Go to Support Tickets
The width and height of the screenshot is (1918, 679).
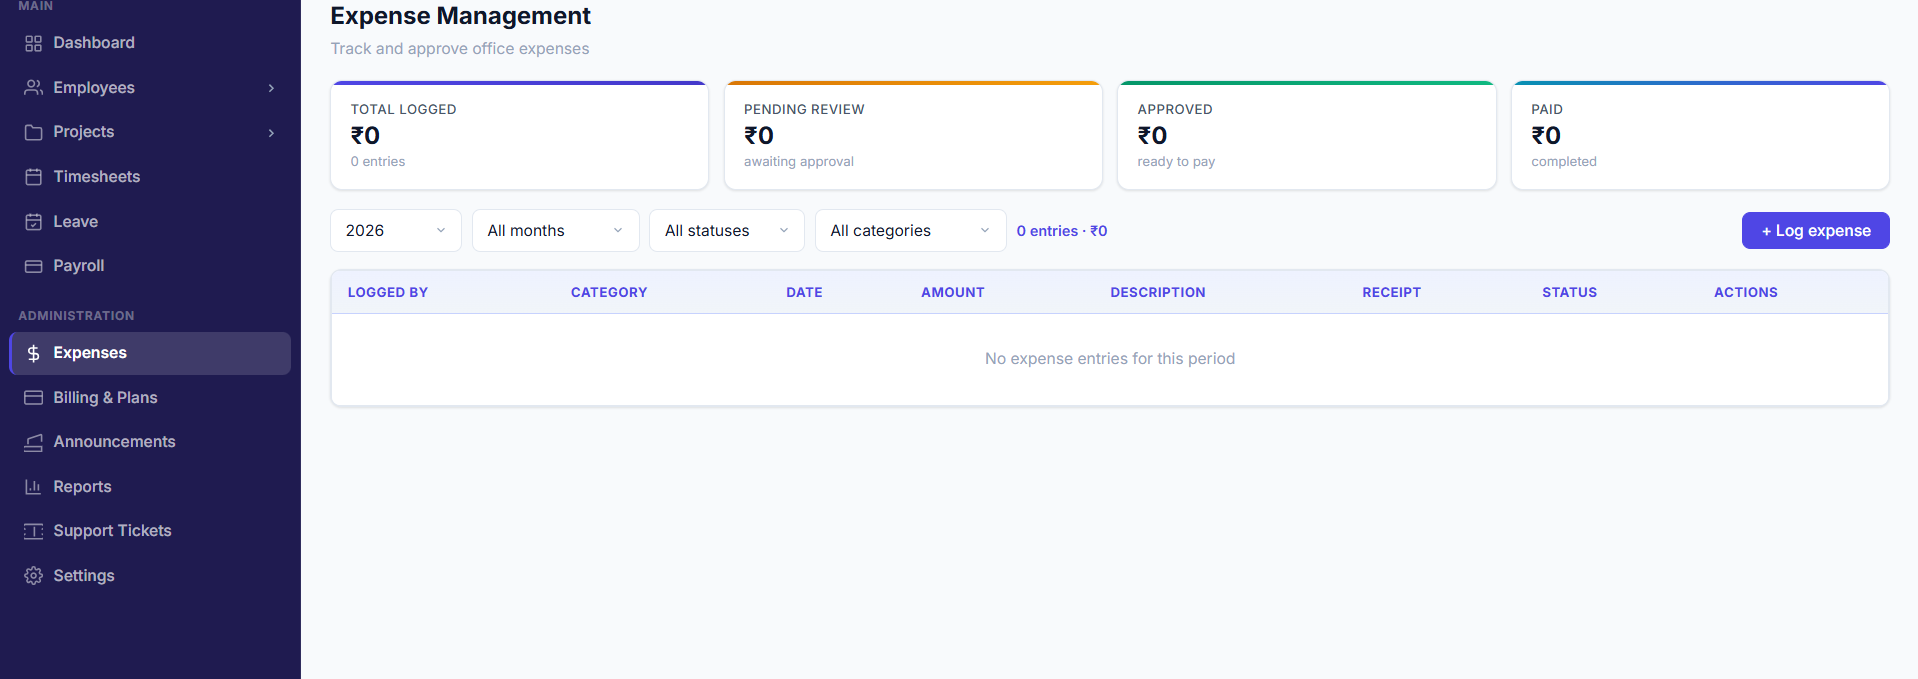pyautogui.click(x=150, y=531)
